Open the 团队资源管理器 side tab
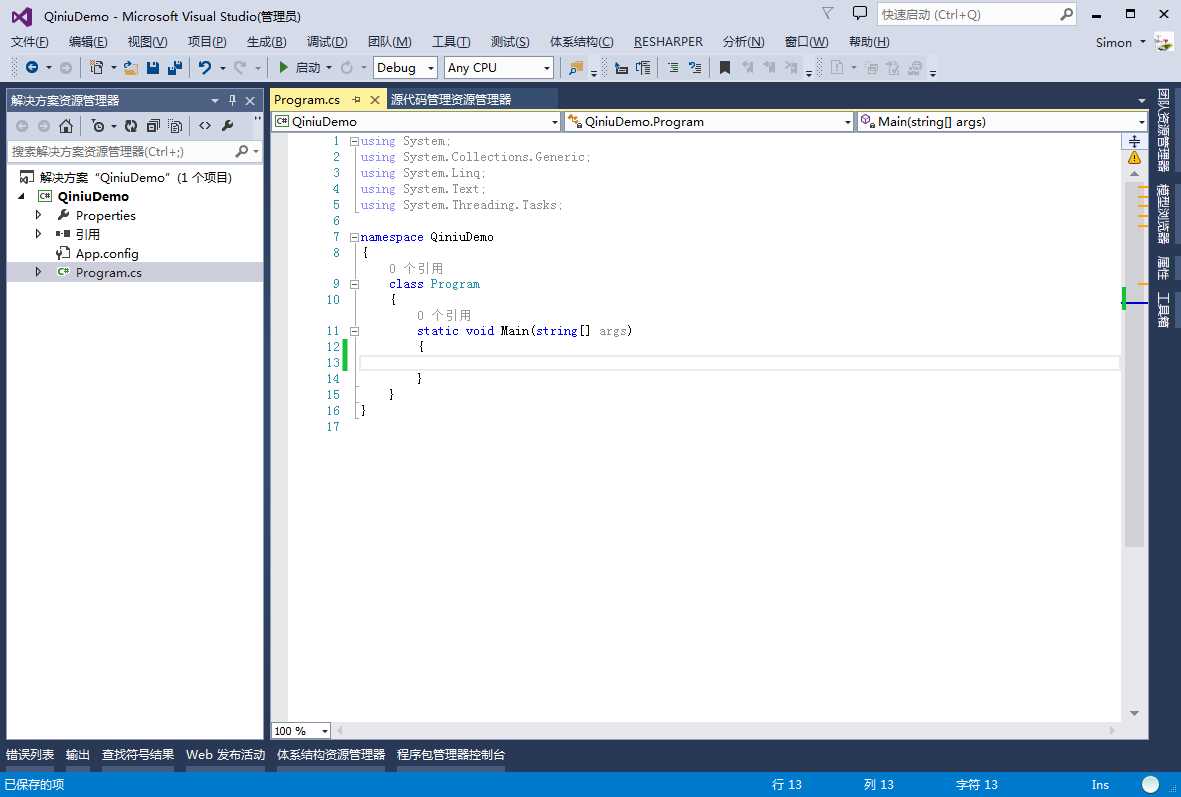This screenshot has height=797, width=1181. click(1163, 130)
